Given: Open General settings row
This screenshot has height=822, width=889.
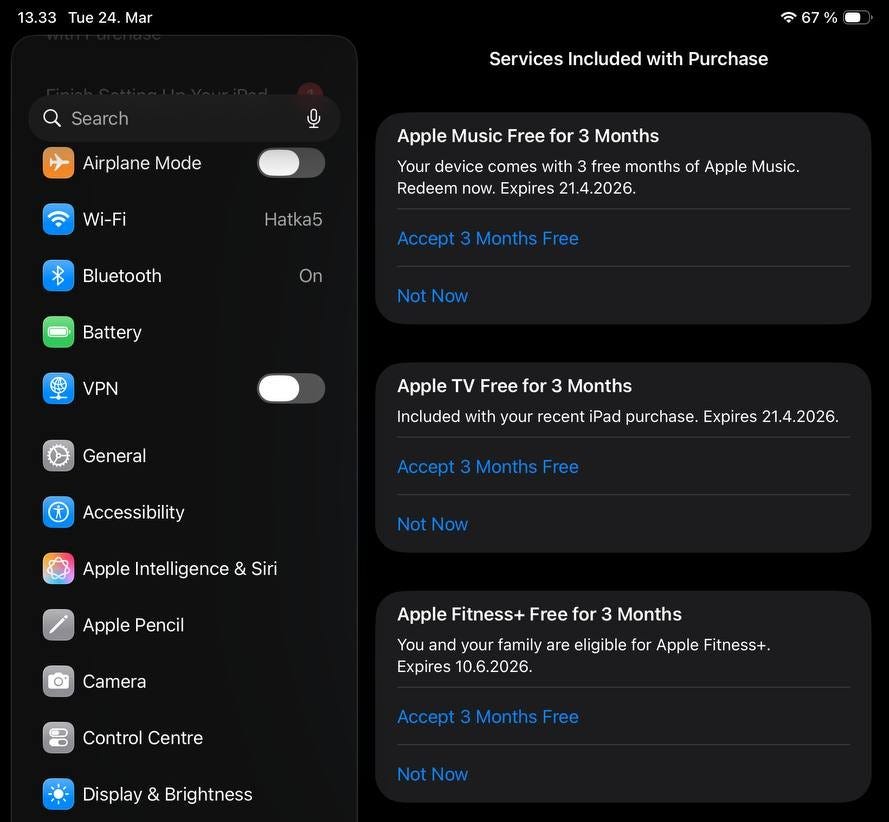Looking at the screenshot, I should pos(184,455).
